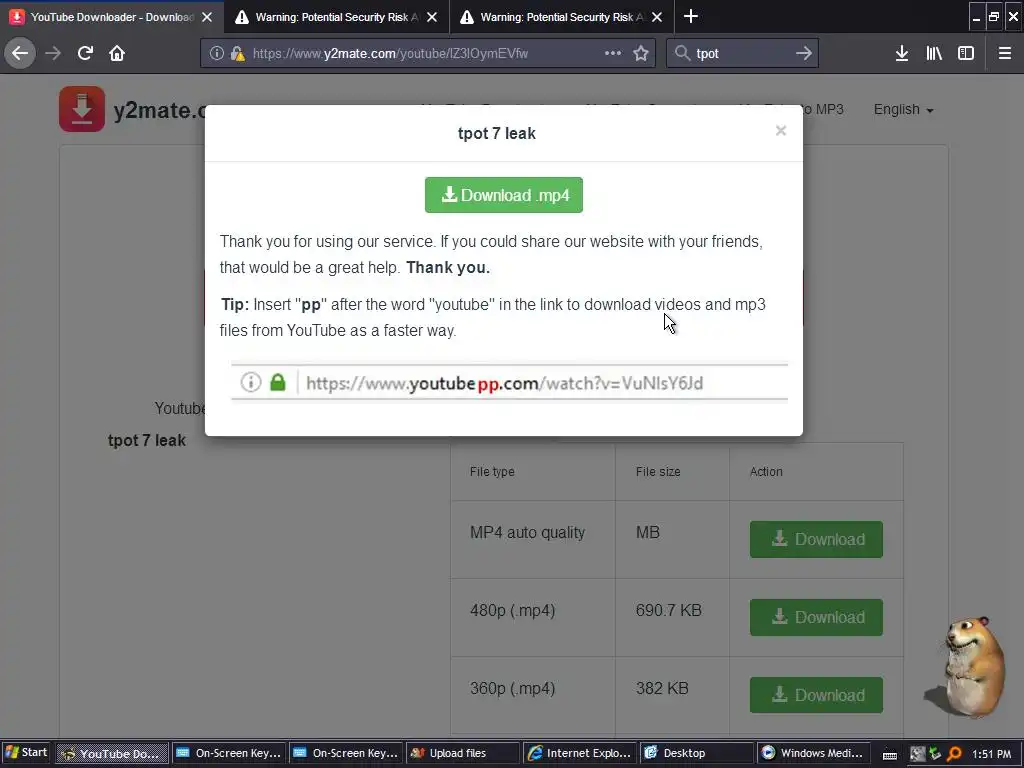Viewport: 1024px width, 768px height.
Task: Open the Firefox hamburger menu
Action: (1005, 53)
